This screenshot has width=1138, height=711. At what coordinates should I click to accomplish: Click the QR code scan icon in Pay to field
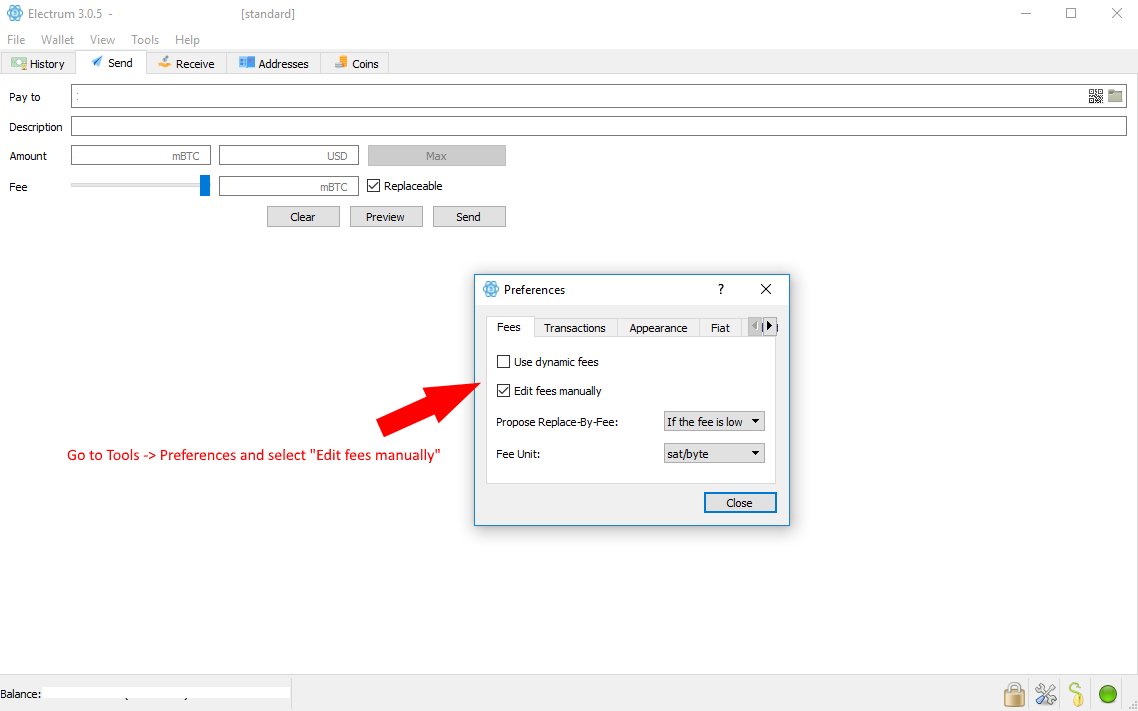1095,96
